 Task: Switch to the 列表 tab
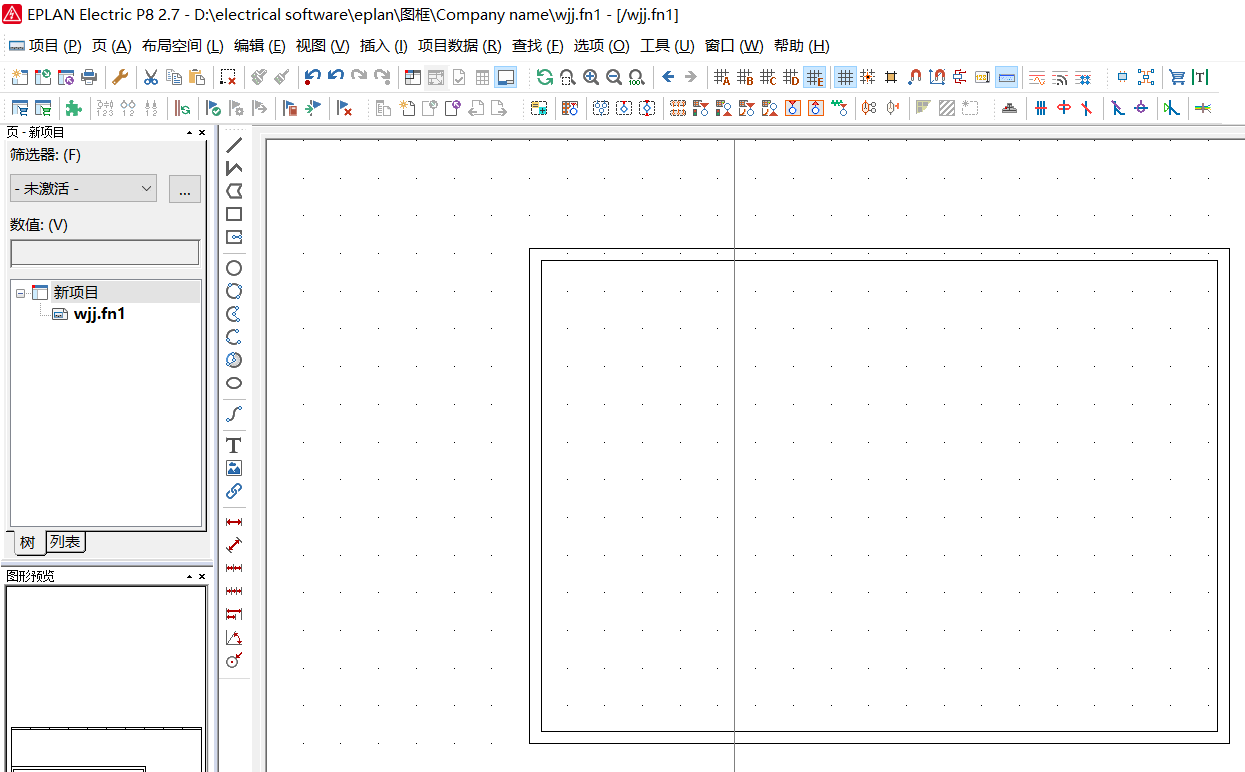(x=66, y=542)
